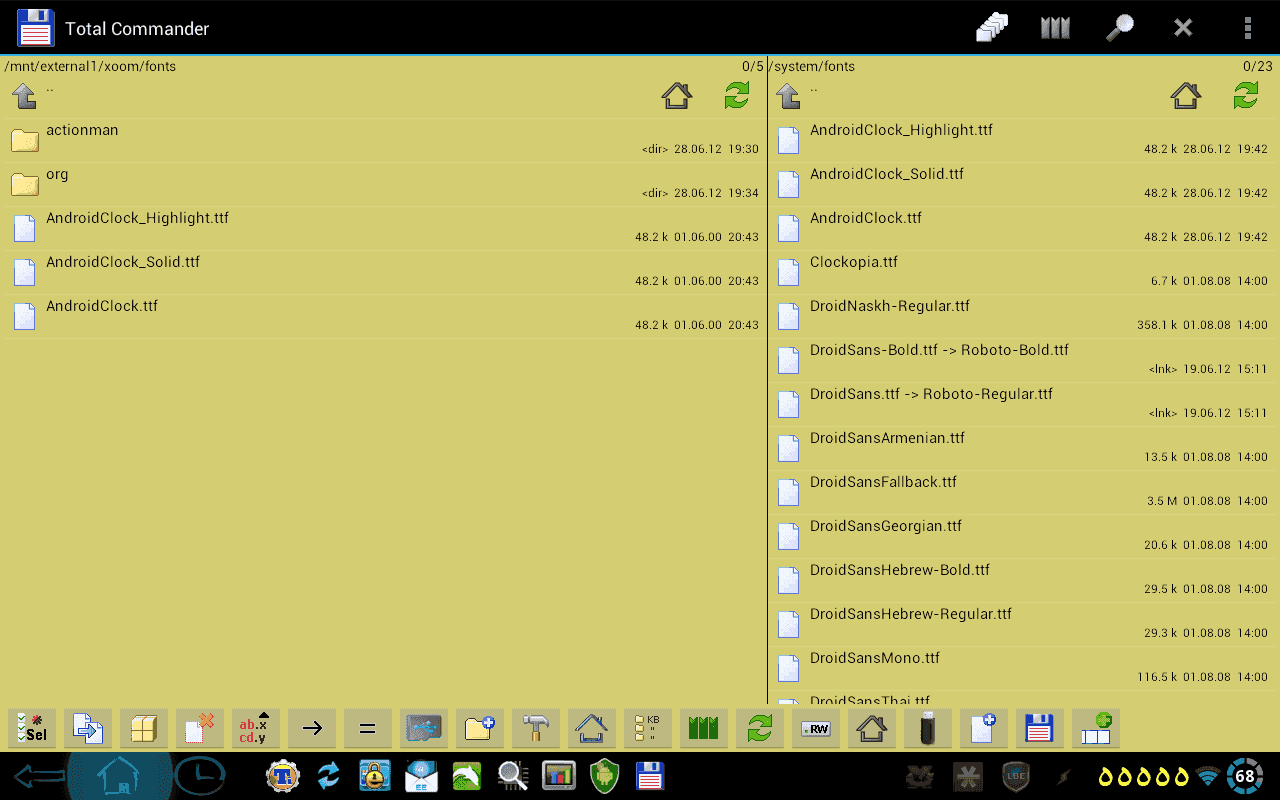Tap the X icon in title bar

pyautogui.click(x=1183, y=28)
